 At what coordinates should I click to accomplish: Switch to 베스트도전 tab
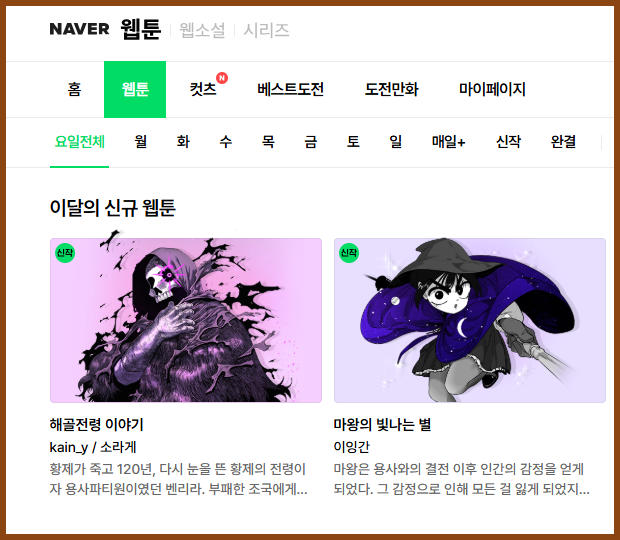click(x=290, y=89)
